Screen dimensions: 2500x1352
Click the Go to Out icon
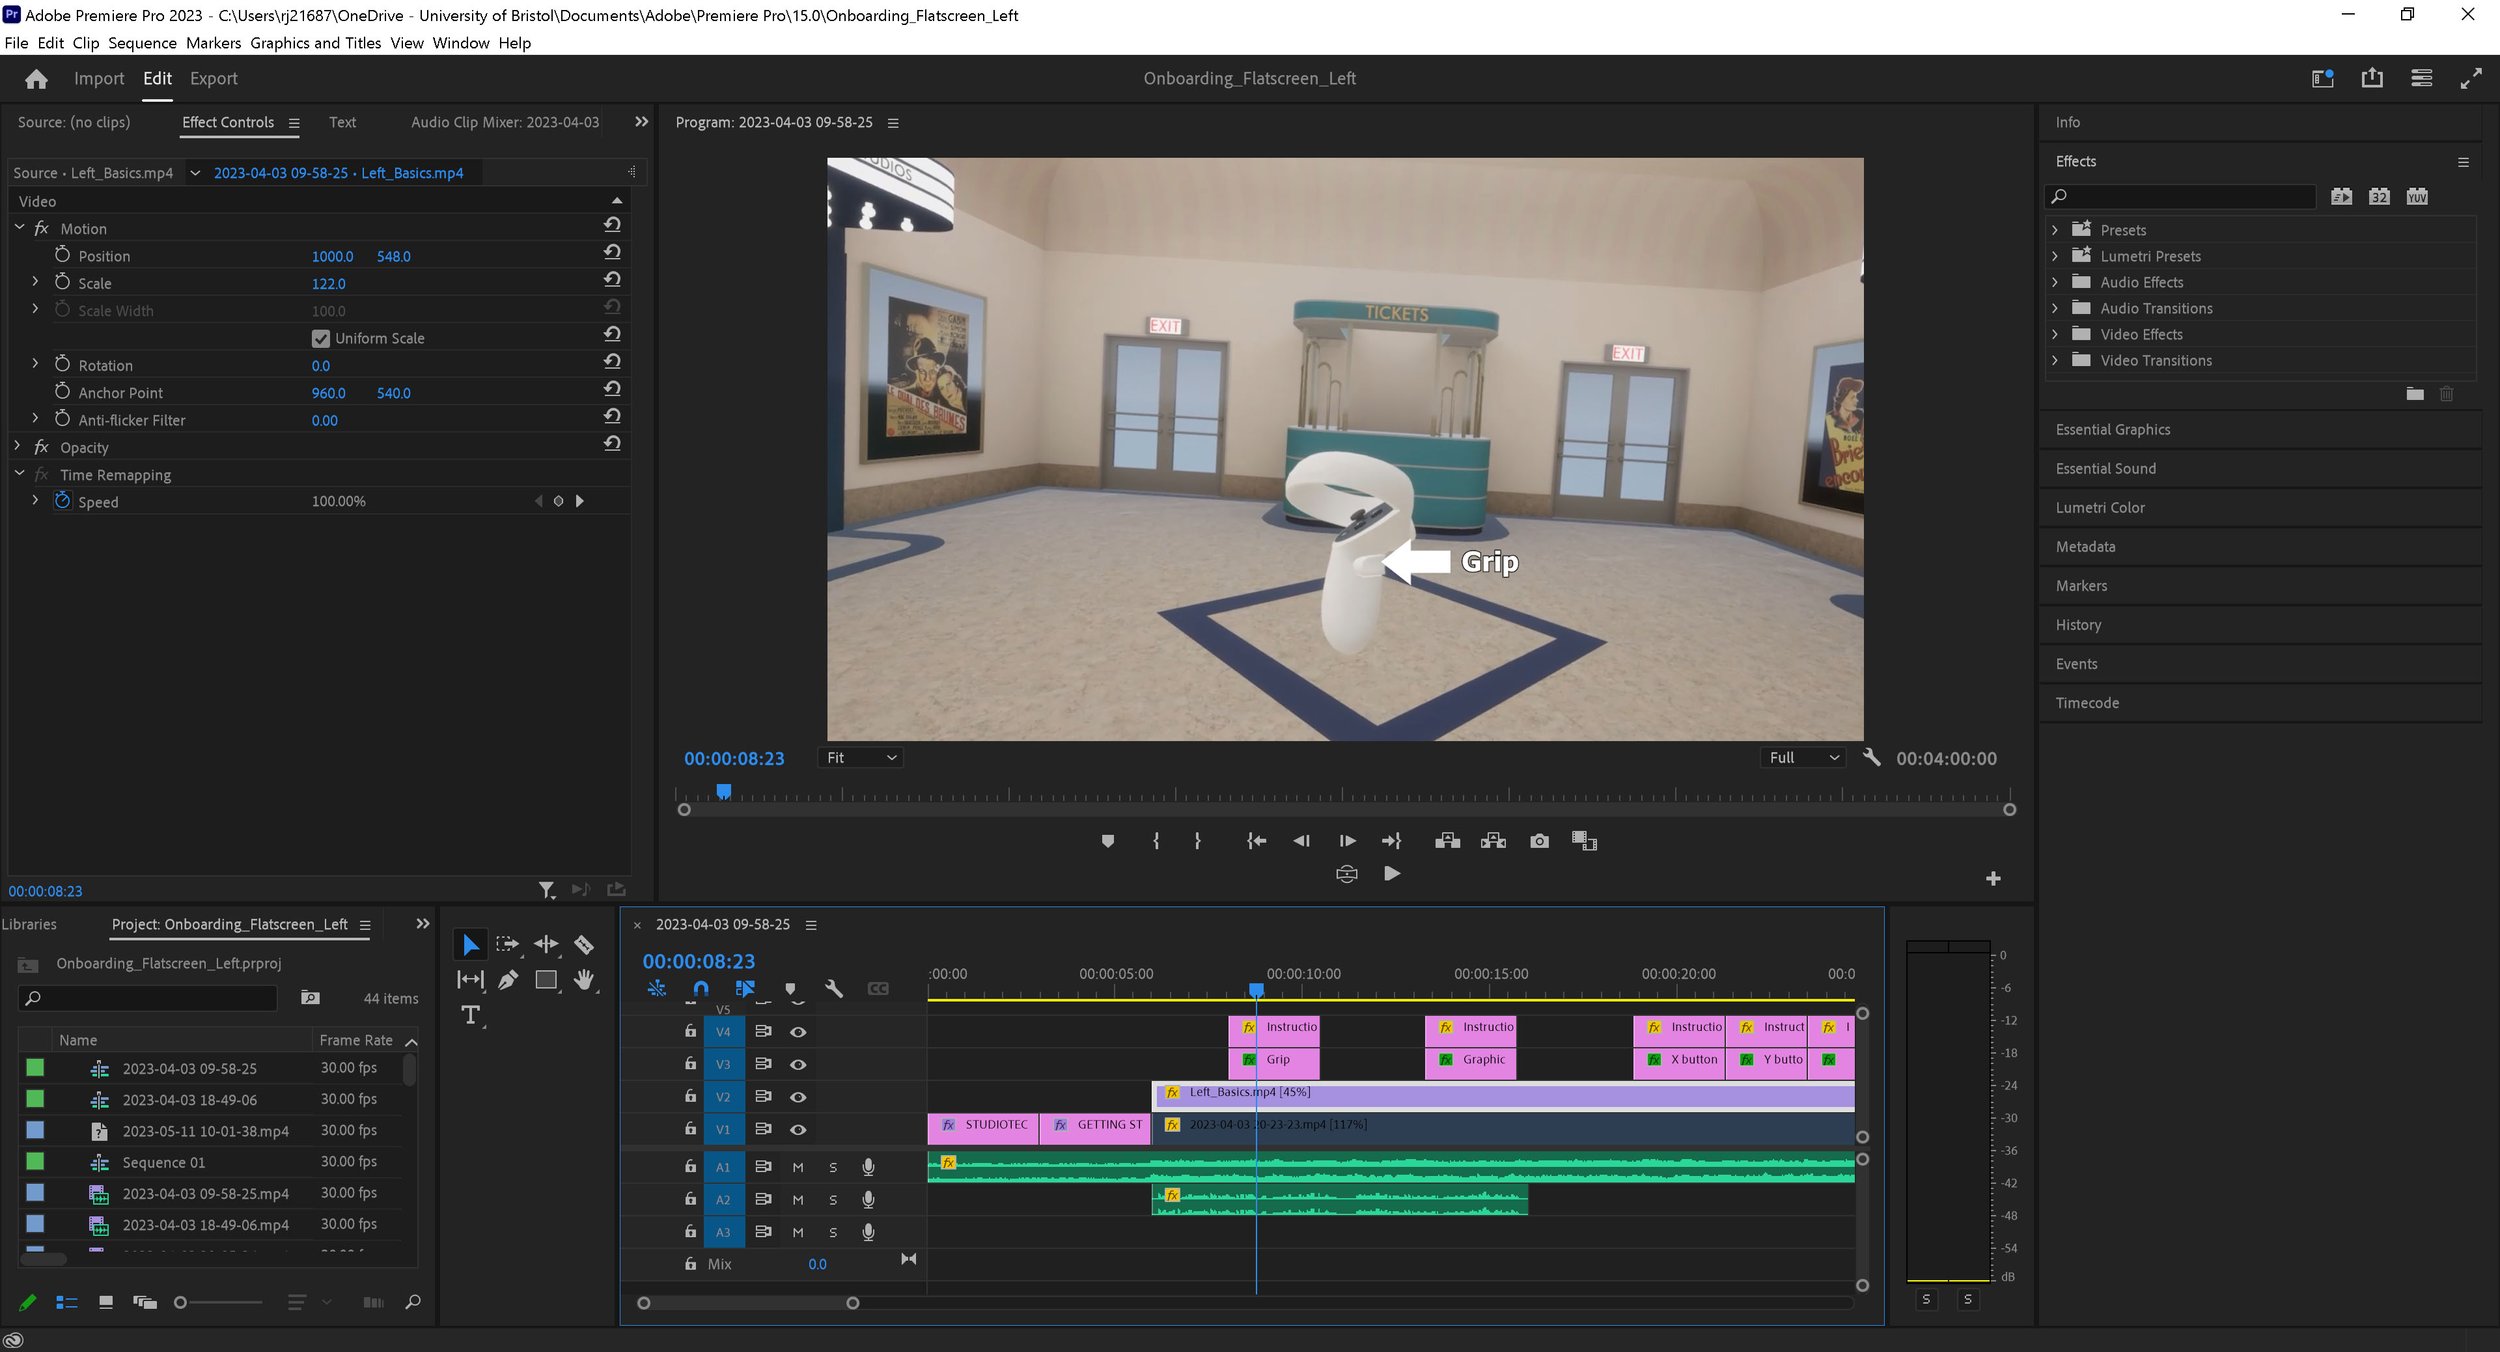1391,841
